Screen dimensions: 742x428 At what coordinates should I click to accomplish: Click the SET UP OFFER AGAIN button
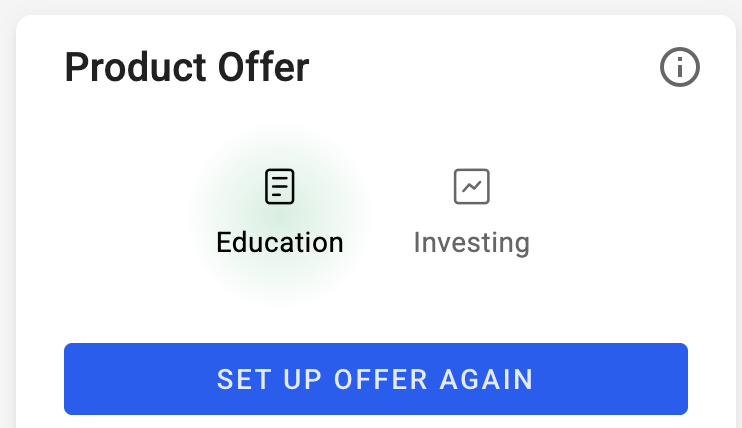click(x=376, y=379)
